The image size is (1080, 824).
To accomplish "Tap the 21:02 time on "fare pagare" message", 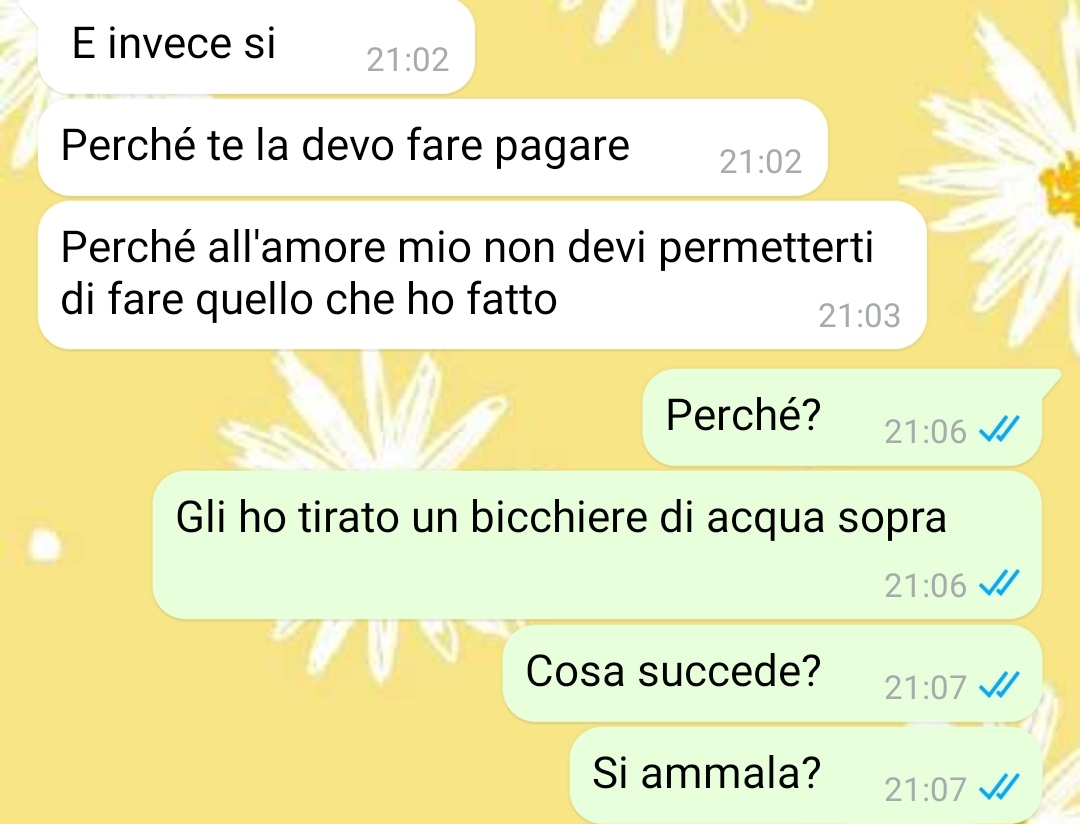I will tap(761, 162).
